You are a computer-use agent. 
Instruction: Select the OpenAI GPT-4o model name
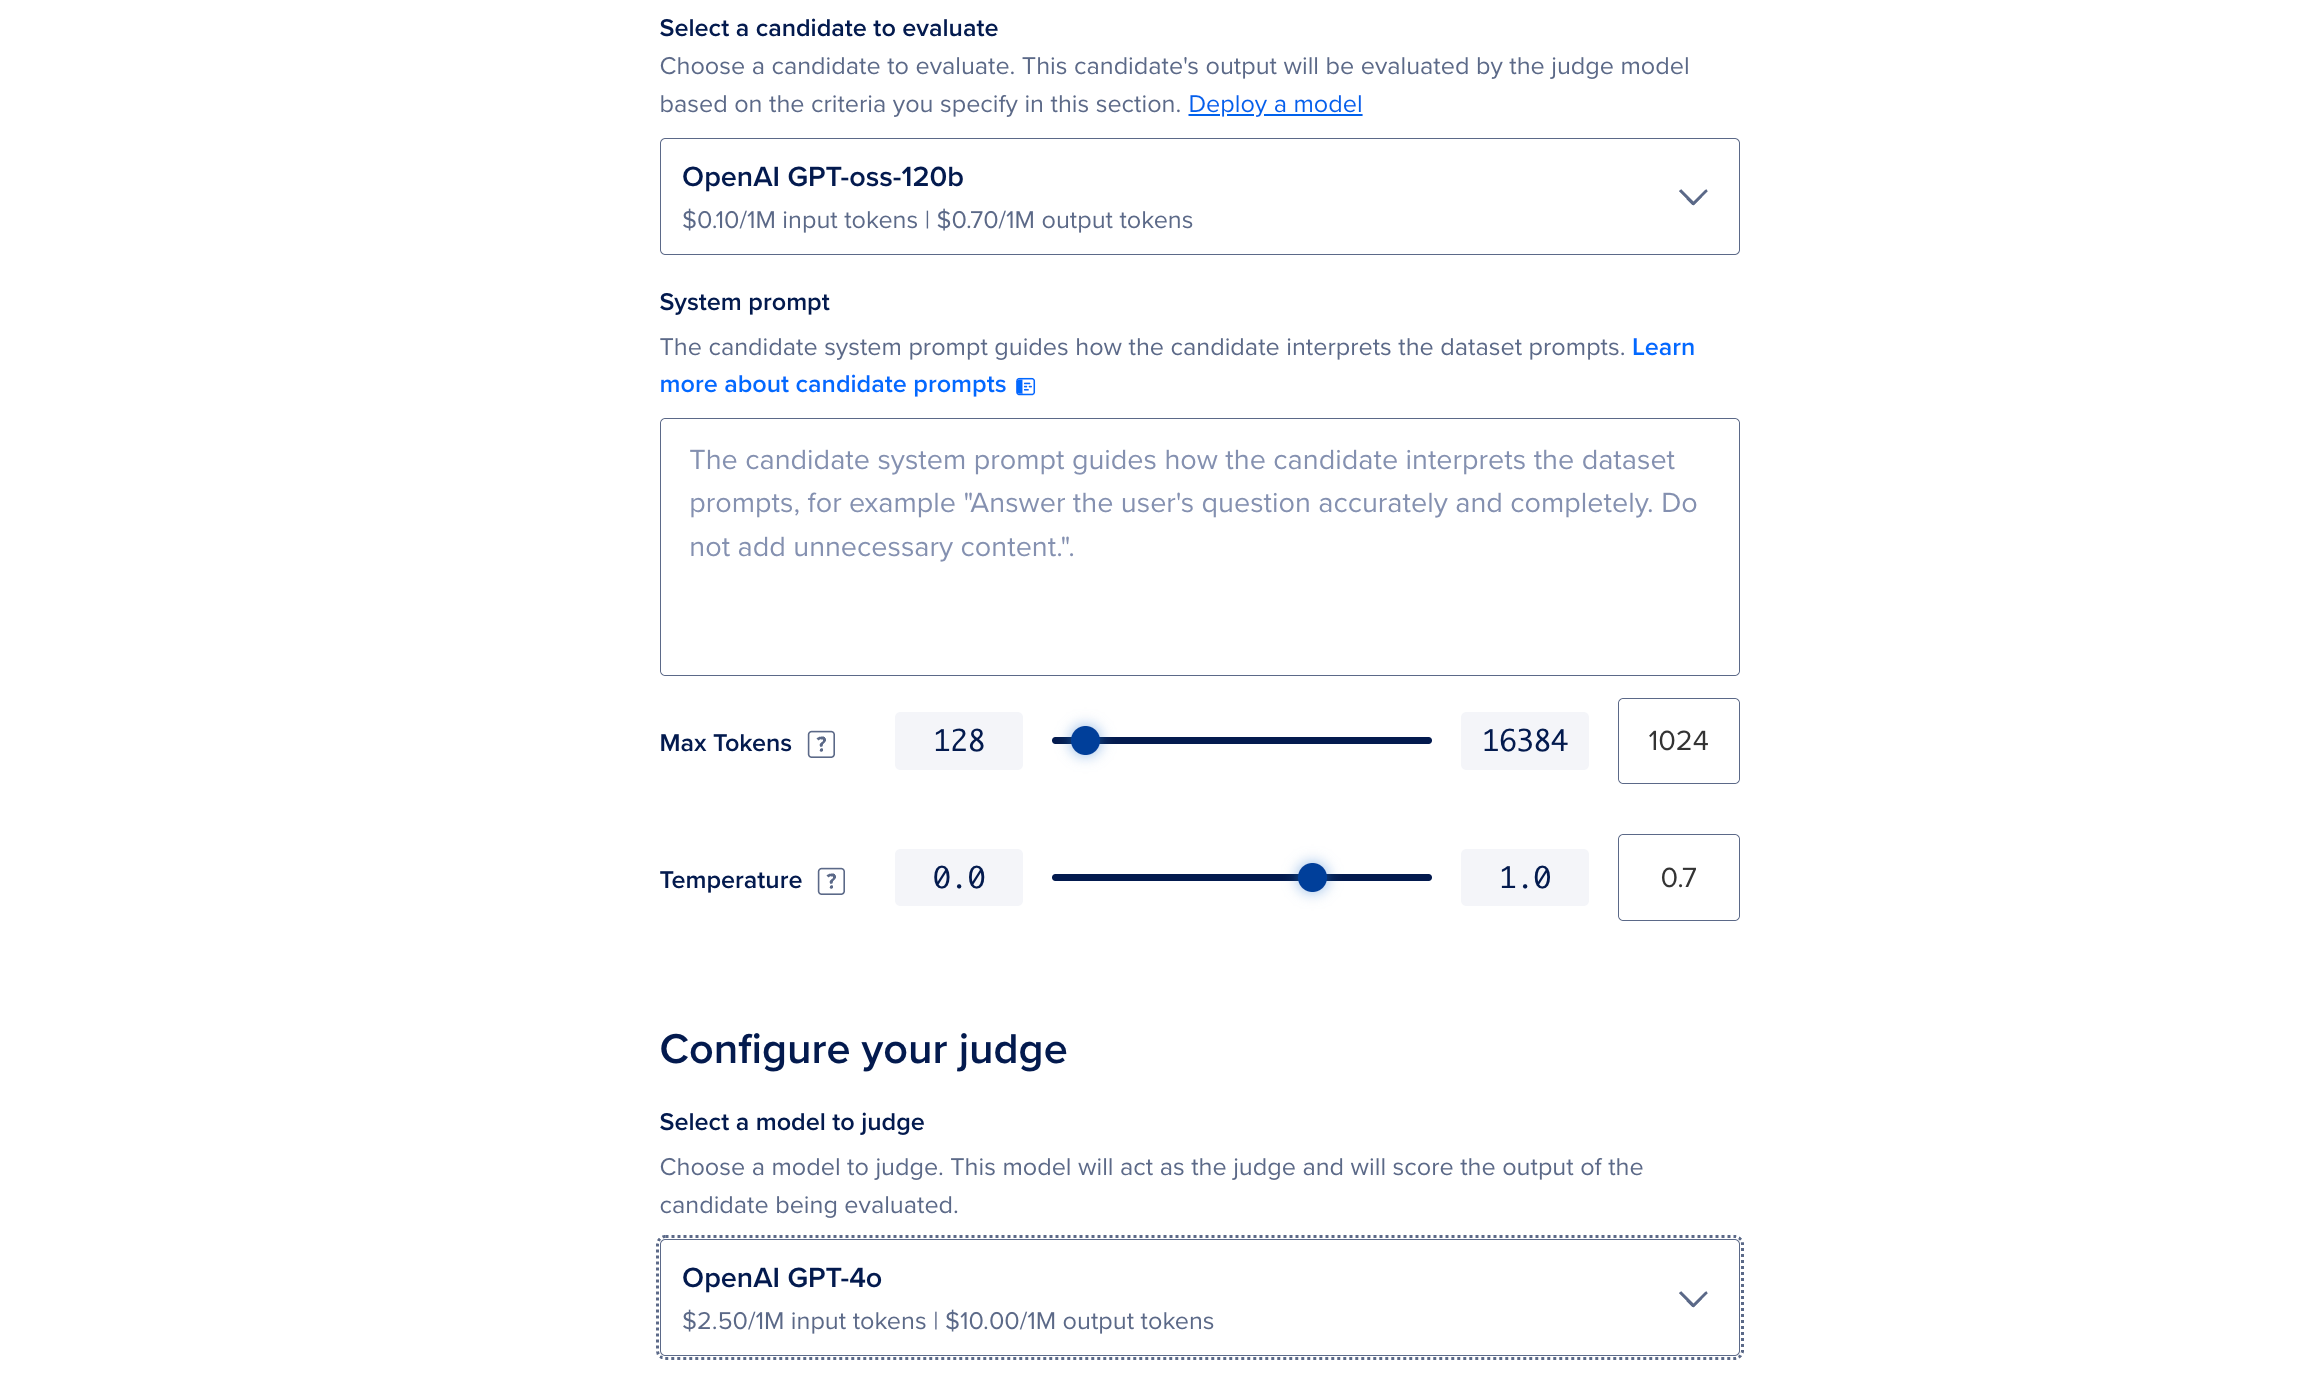[x=781, y=1277]
